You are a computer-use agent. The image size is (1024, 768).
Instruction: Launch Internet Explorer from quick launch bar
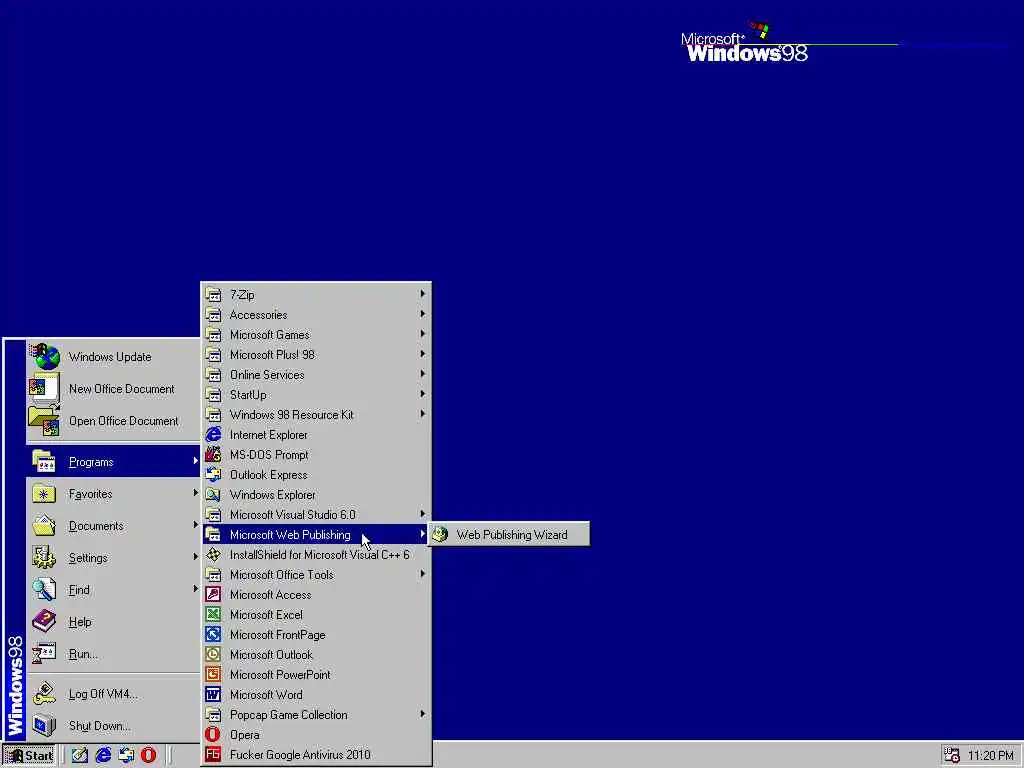click(x=103, y=756)
